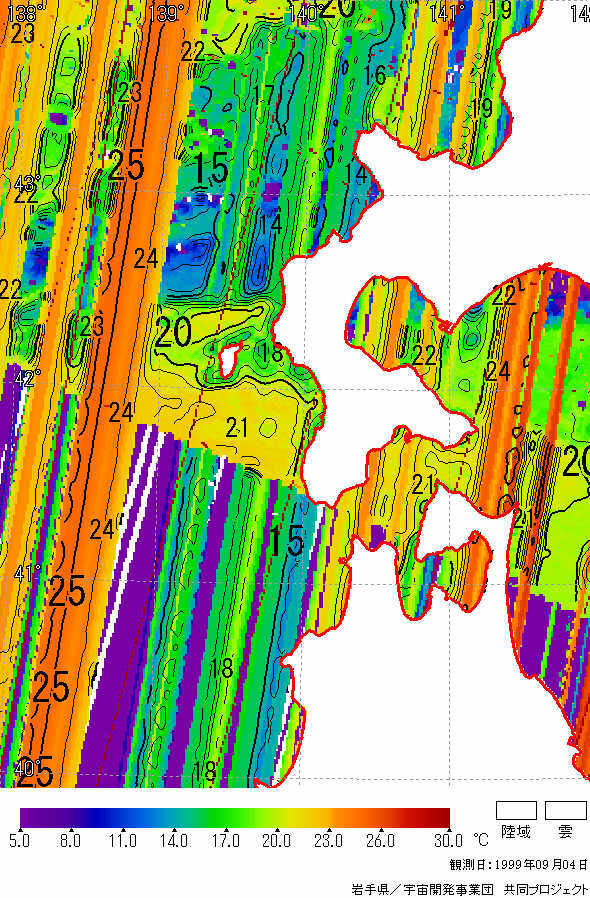The image size is (590, 898).
Task: Click the 26.0 color scale label
Action: (x=380, y=841)
